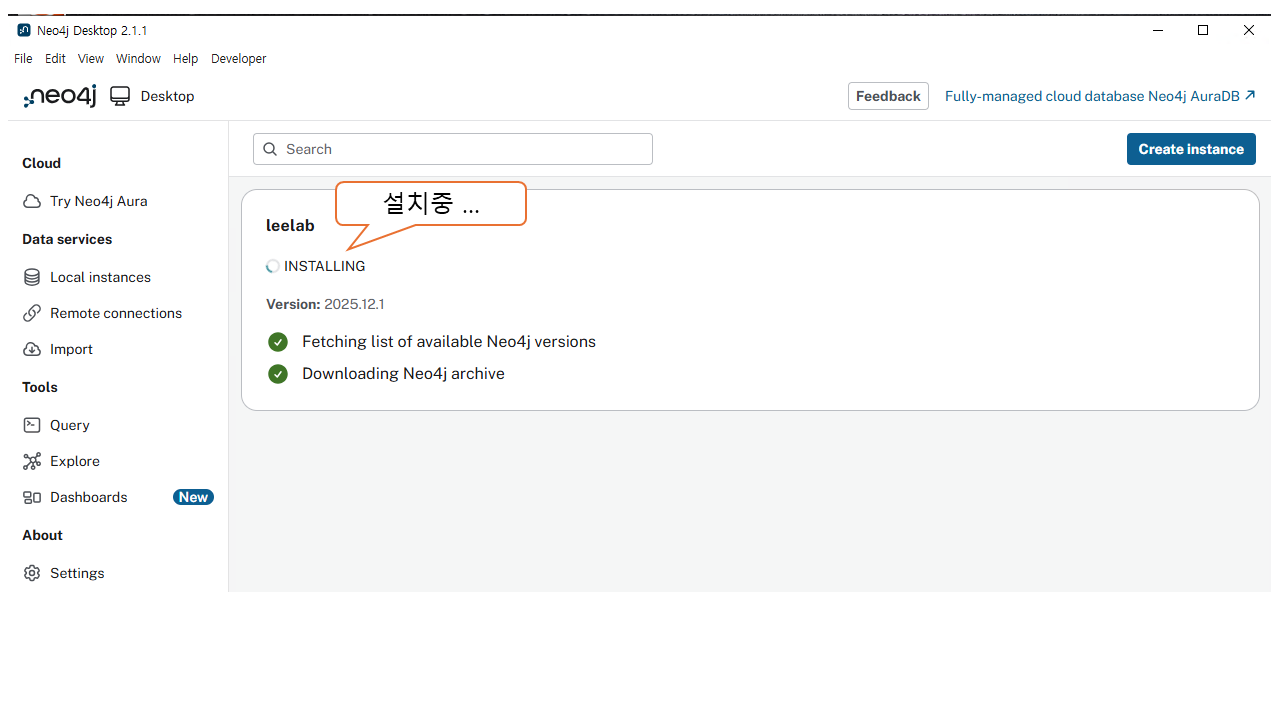Click the Query terminal icon
1280x720 pixels.
click(x=32, y=425)
